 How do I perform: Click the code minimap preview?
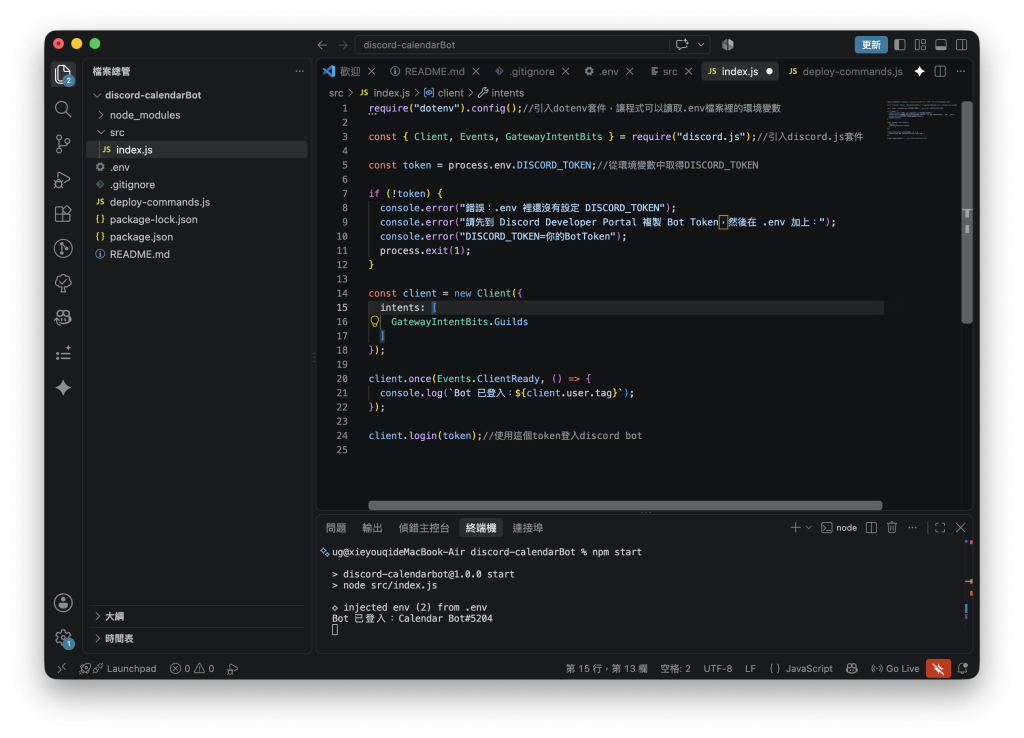pyautogui.click(x=922, y=120)
